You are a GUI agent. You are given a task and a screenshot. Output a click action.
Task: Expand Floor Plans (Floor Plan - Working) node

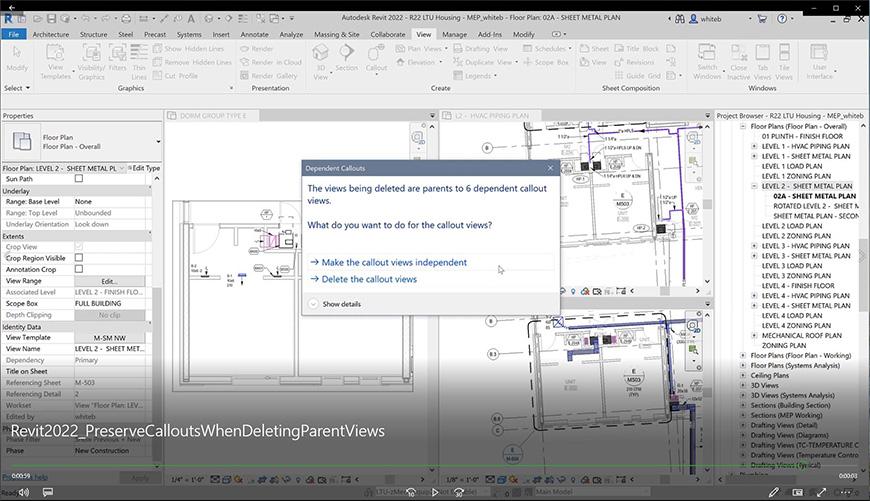tap(743, 355)
